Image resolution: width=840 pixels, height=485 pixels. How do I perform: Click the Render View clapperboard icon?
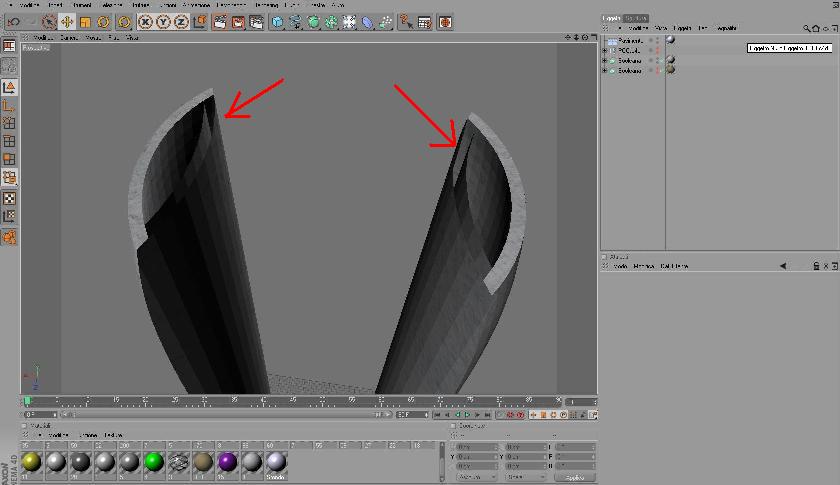[220, 22]
